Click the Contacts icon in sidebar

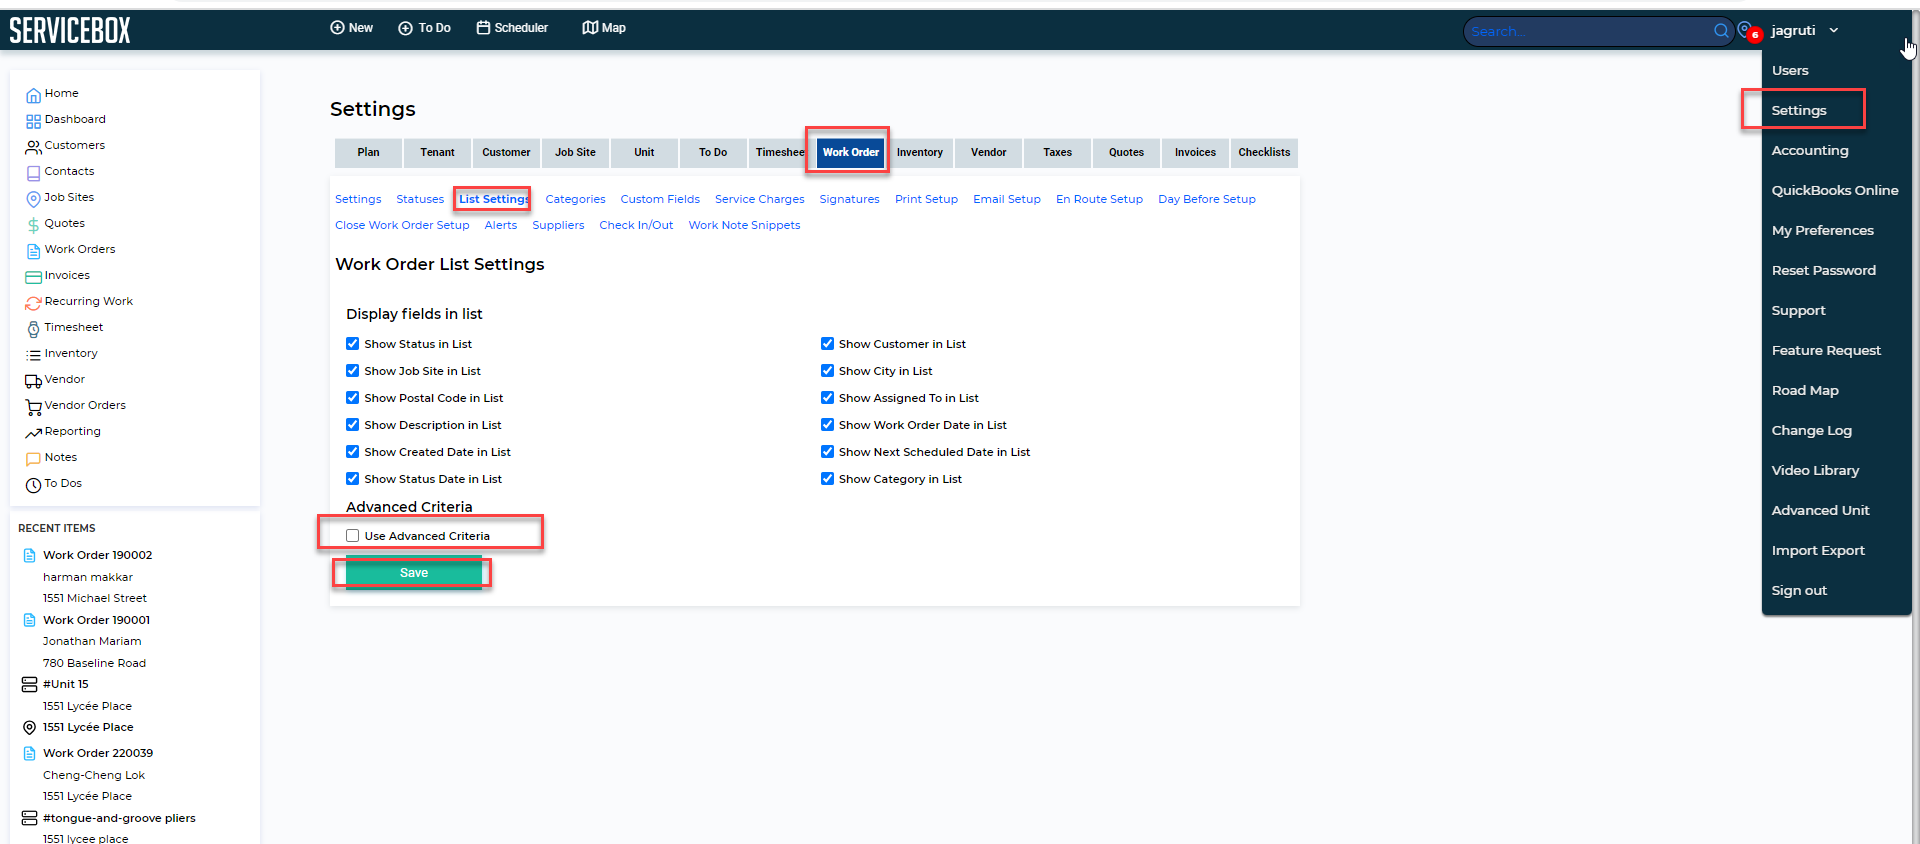click(x=33, y=173)
